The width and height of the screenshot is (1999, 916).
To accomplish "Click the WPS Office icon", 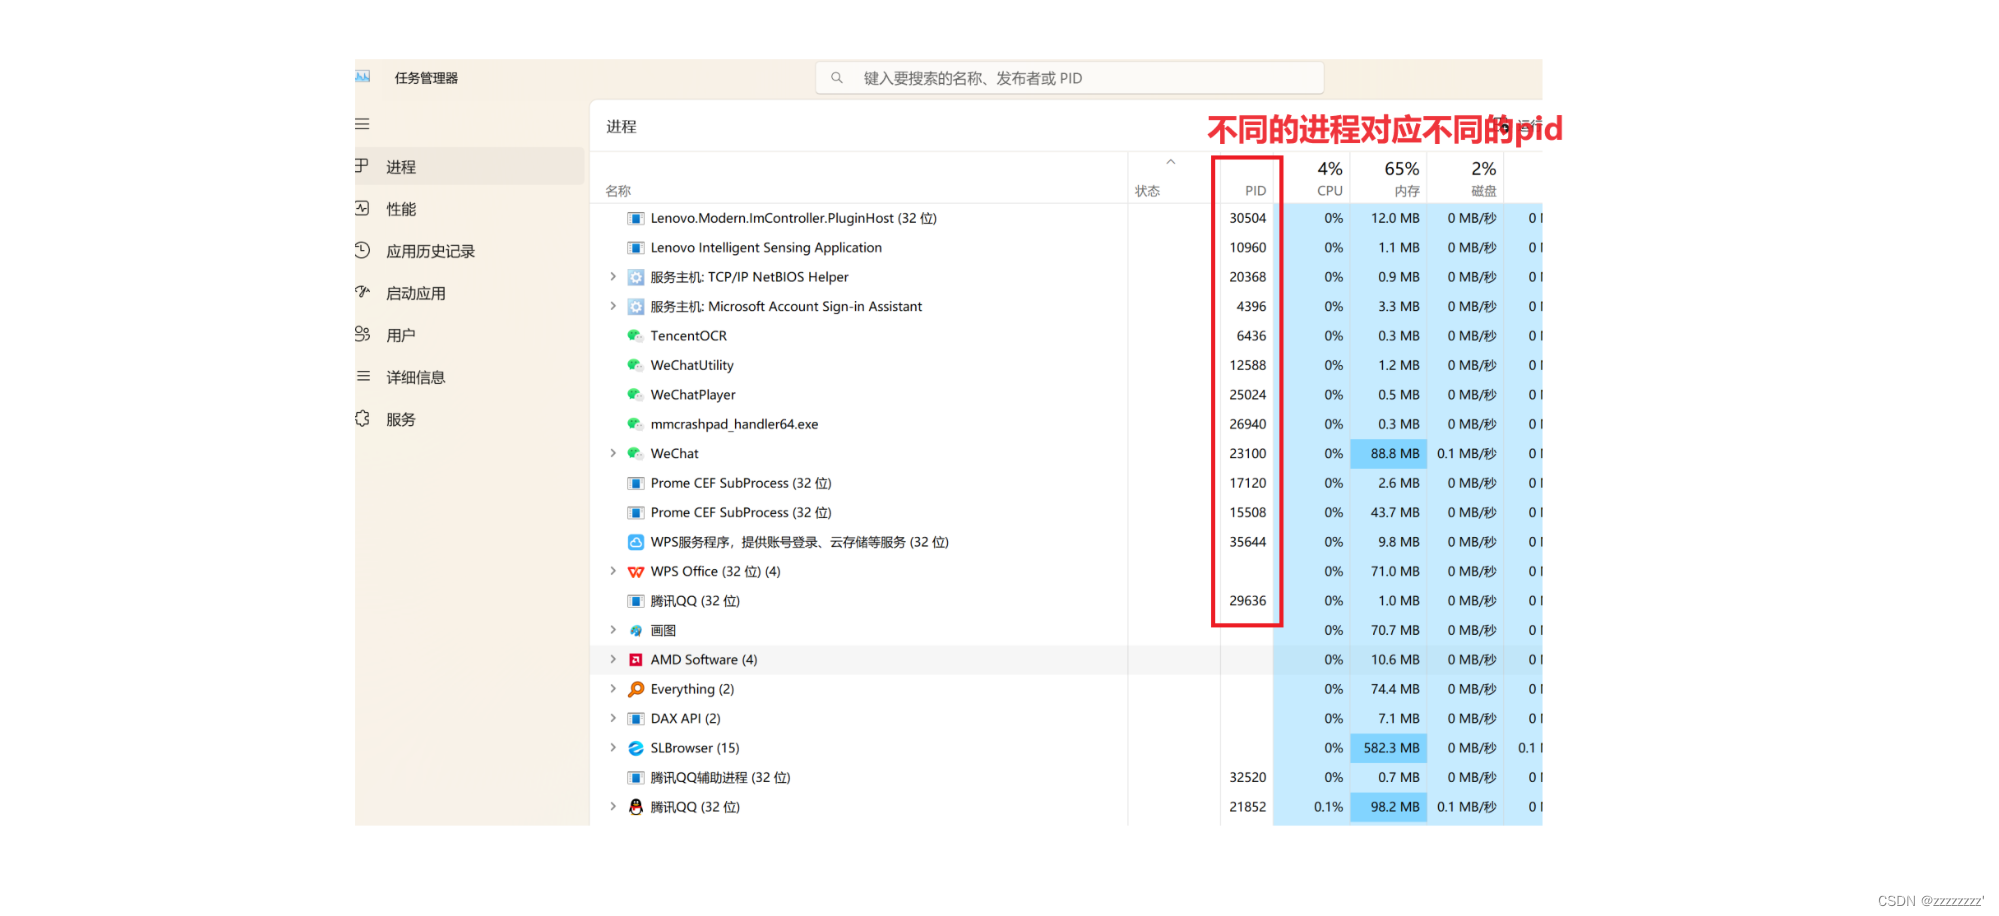I will pos(635,571).
